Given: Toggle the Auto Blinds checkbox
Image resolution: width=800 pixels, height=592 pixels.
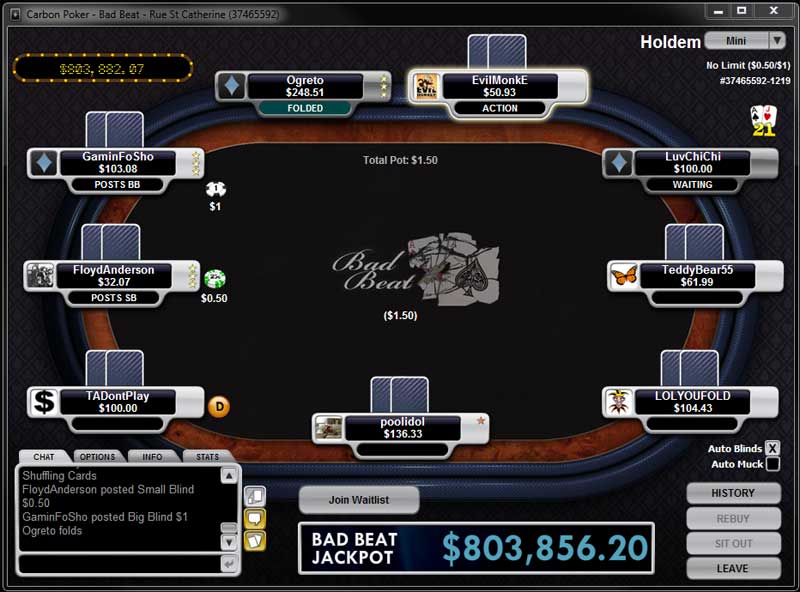Looking at the screenshot, I should 772,448.
